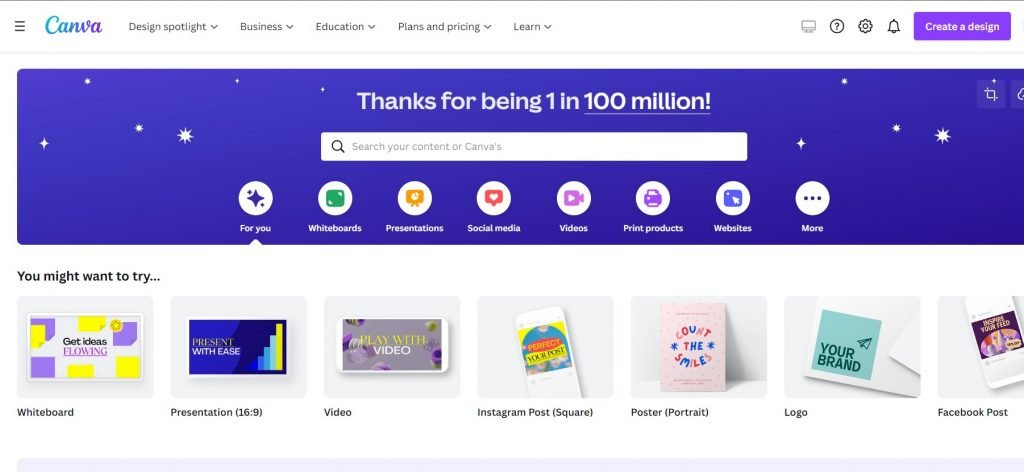Open the Social media category
This screenshot has height=472, width=1024.
494,199
